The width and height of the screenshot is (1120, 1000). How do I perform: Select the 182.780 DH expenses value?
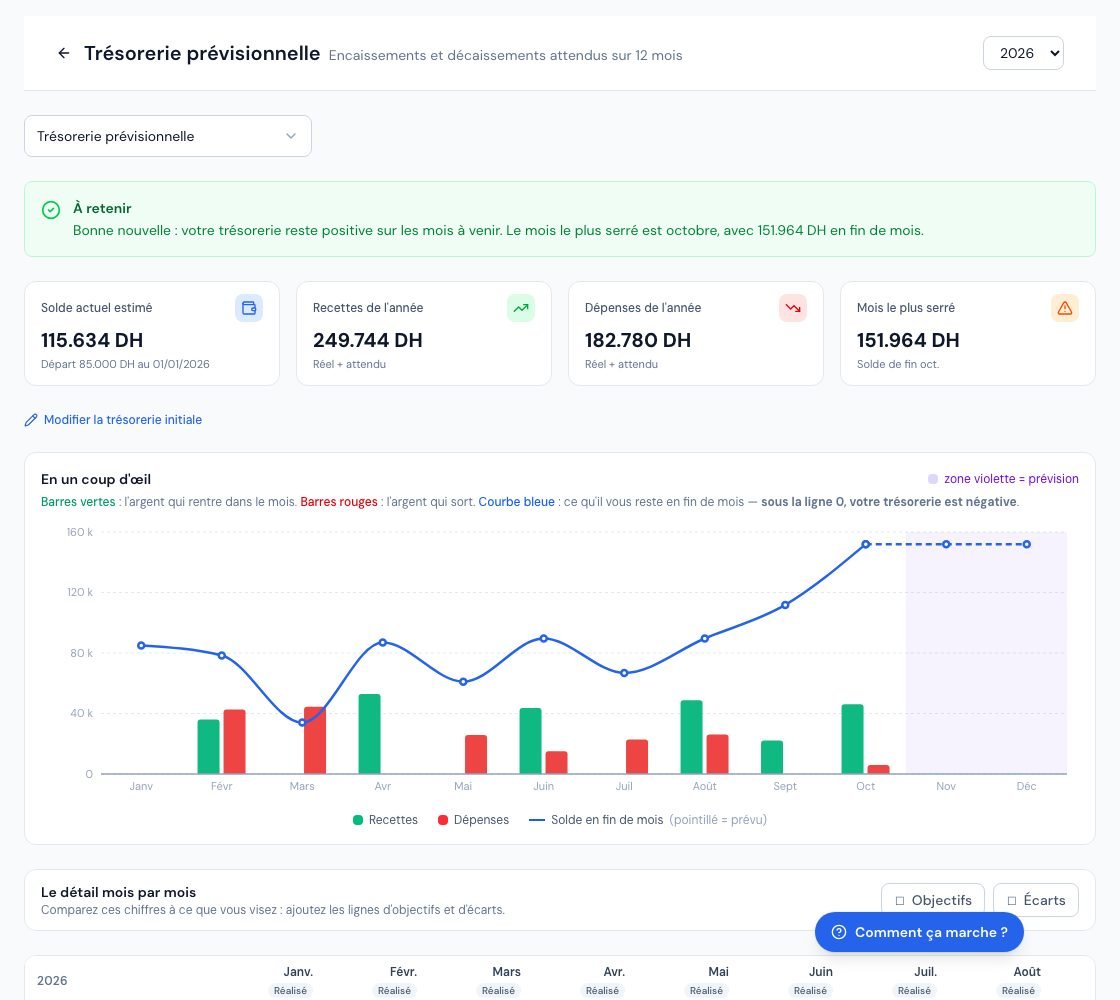click(x=638, y=340)
